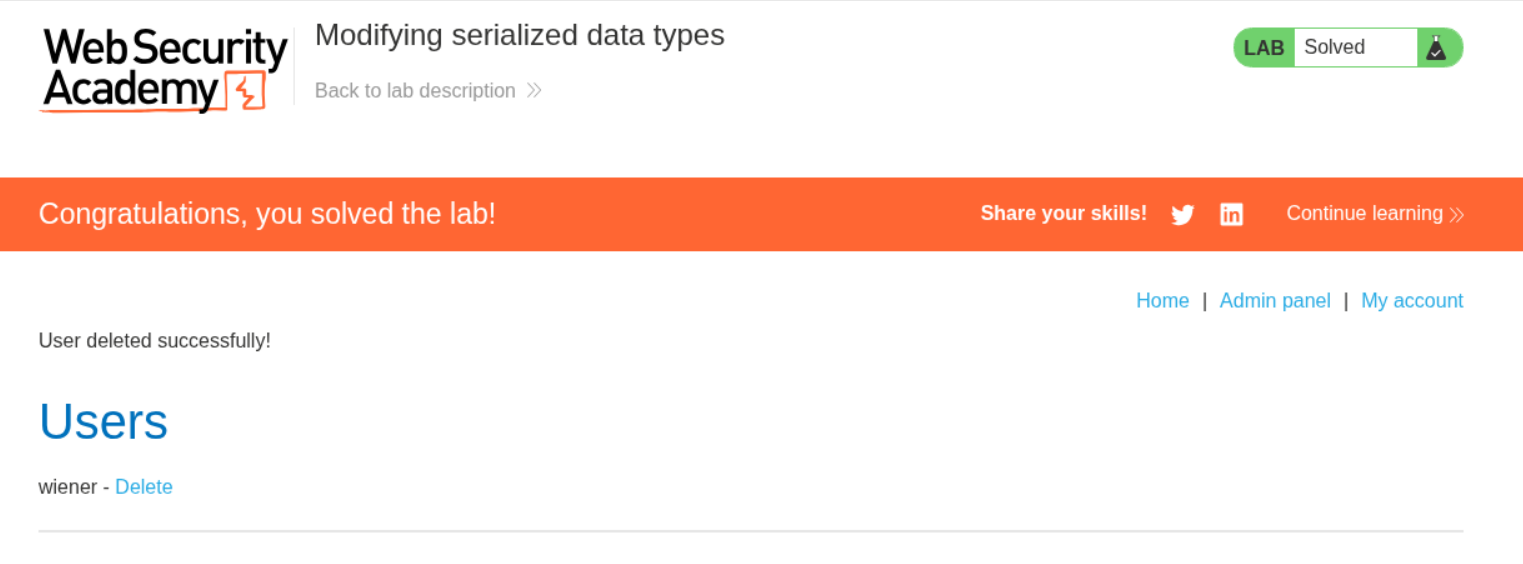
Task: Click the 'Modifying serialized data types' title
Action: click(x=519, y=35)
